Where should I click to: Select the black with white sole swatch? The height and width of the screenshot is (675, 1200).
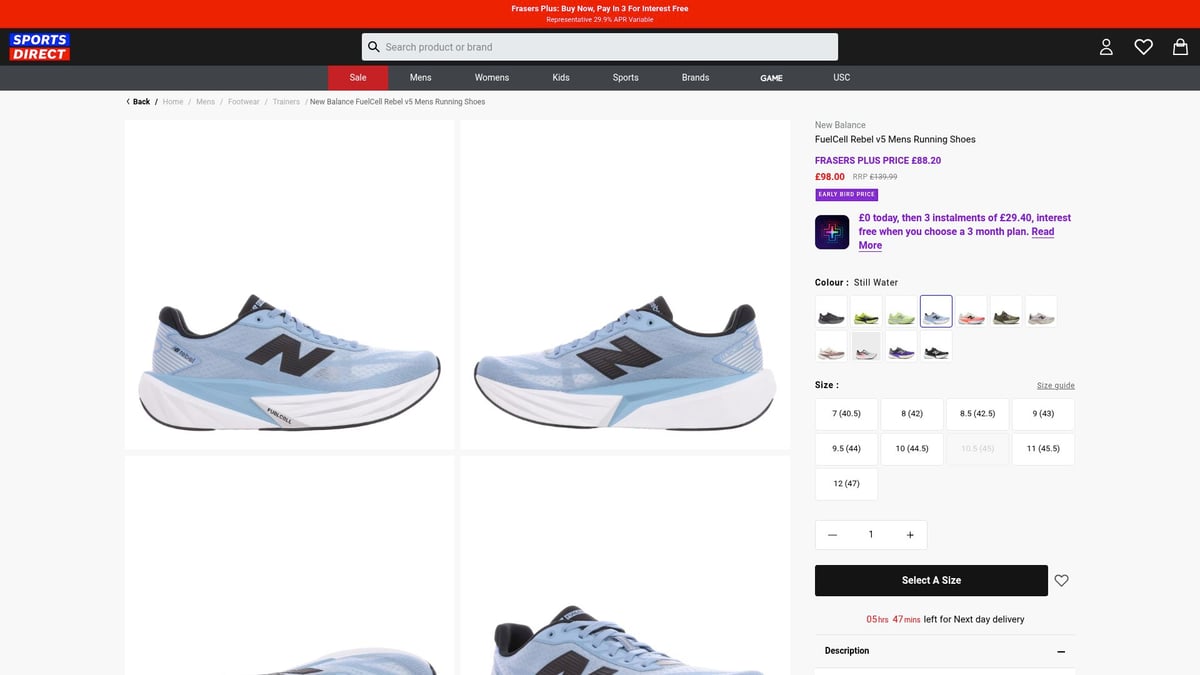tap(936, 346)
